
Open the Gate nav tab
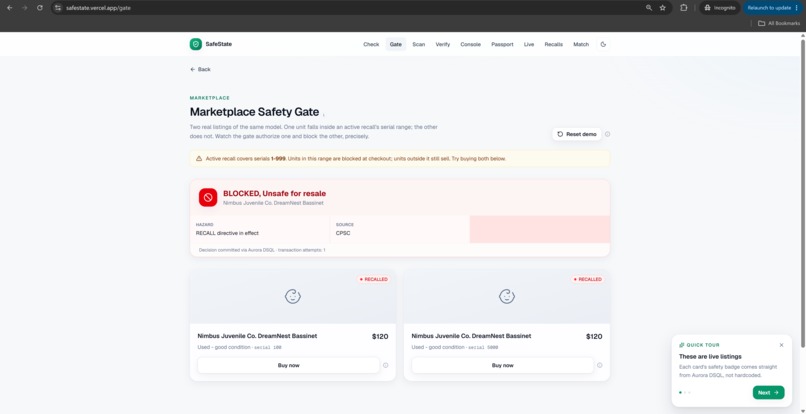pos(396,44)
